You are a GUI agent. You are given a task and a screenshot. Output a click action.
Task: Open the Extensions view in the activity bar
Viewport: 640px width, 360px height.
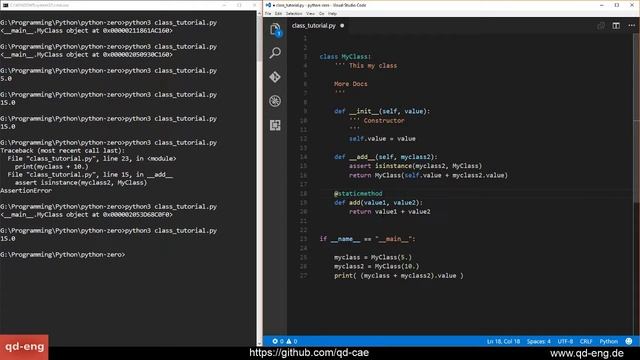coord(275,125)
